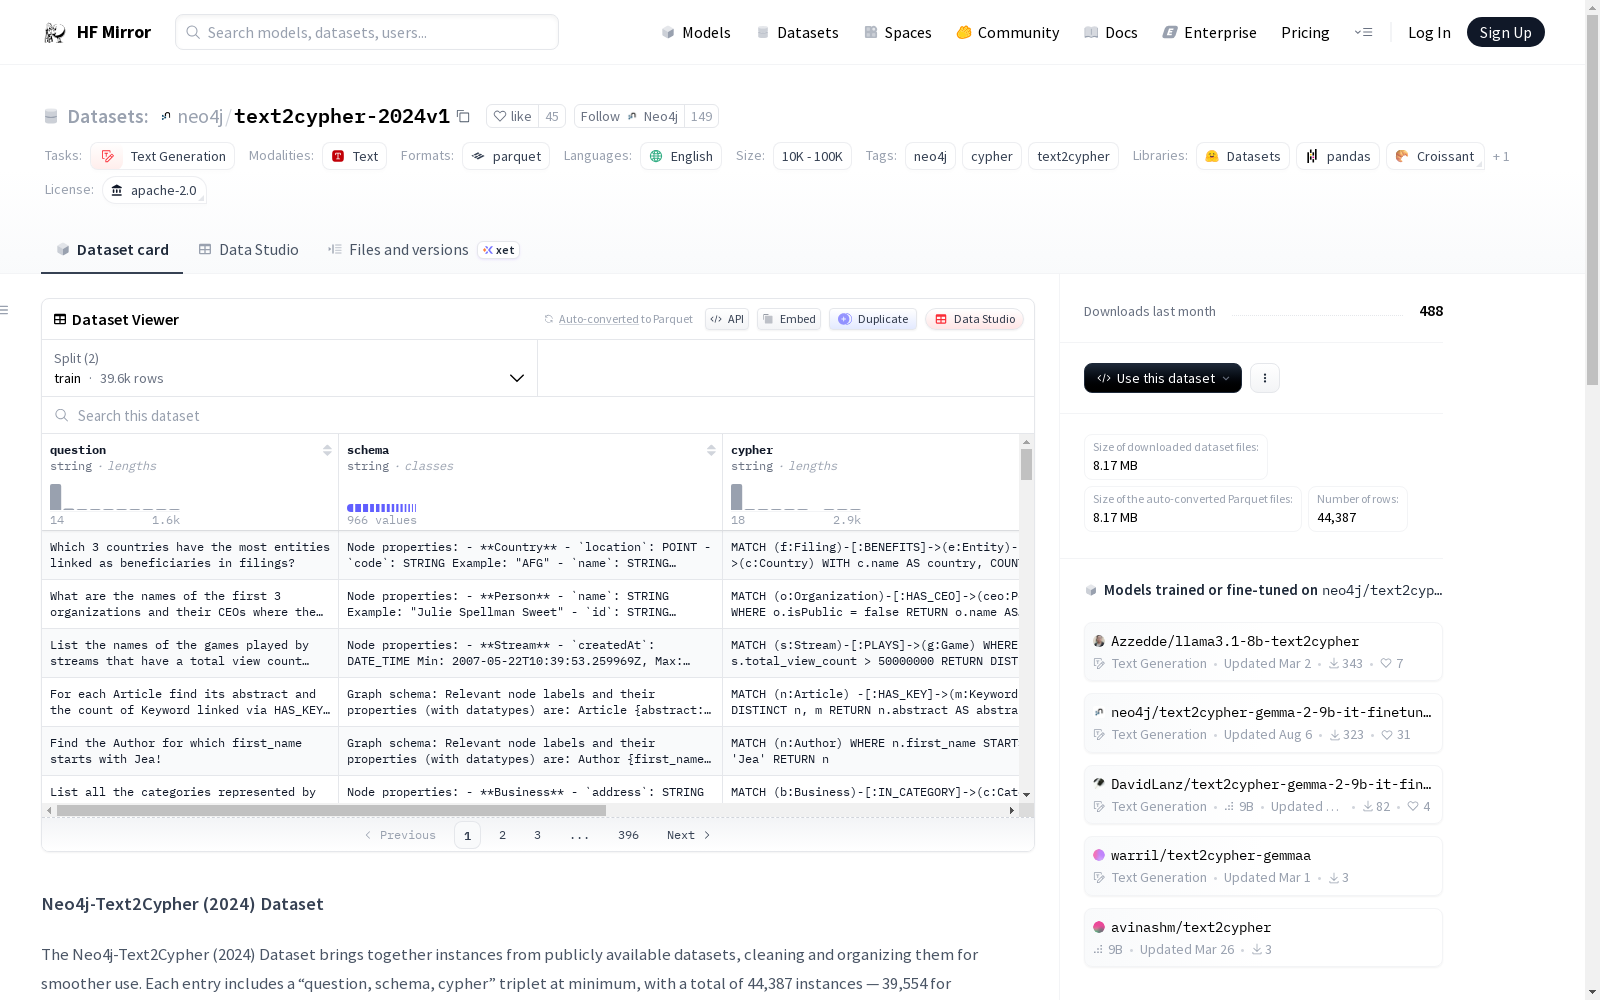The height and width of the screenshot is (1000, 1600).
Task: Copy the dataset name with the copy icon
Action: [x=463, y=117]
